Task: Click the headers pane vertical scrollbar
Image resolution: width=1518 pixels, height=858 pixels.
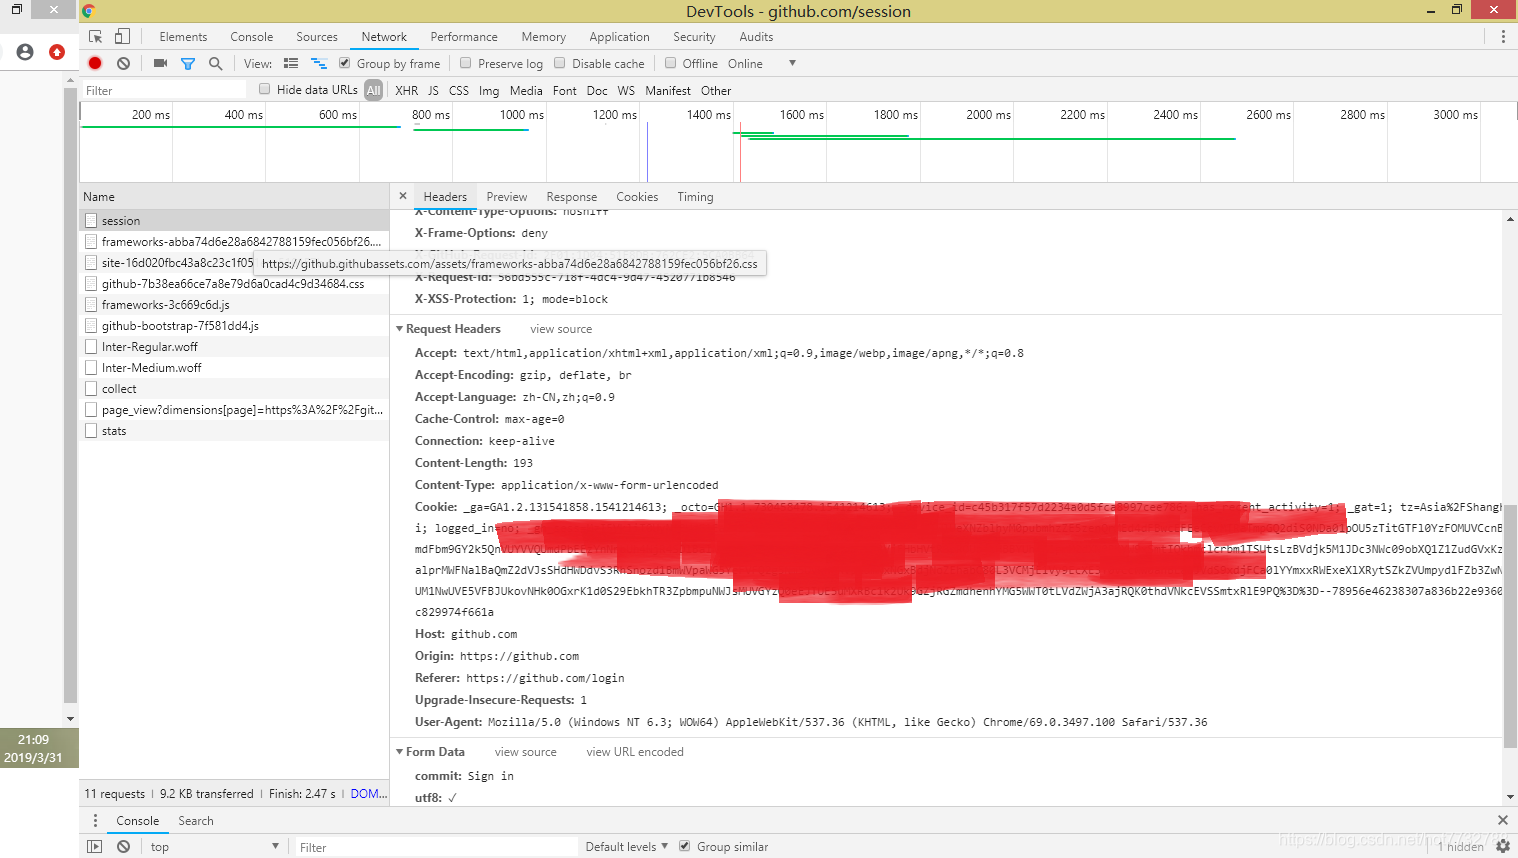Action: [1510, 625]
